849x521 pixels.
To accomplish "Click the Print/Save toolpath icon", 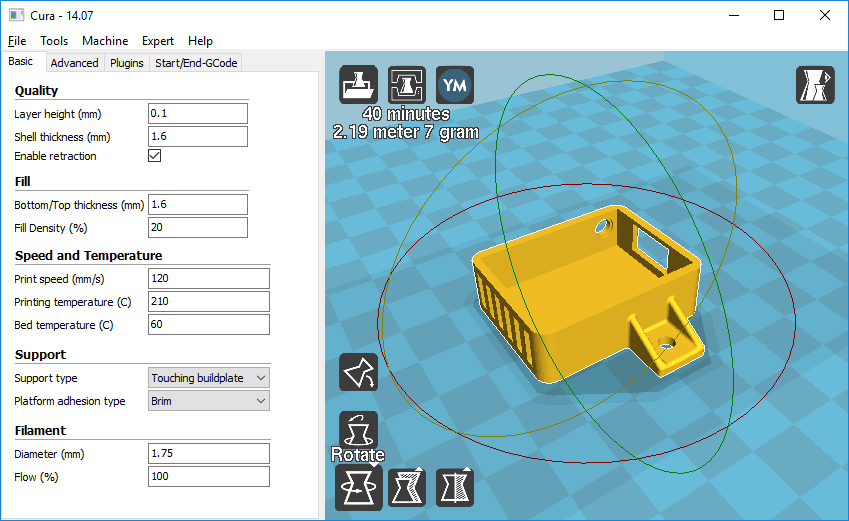I will click(407, 84).
